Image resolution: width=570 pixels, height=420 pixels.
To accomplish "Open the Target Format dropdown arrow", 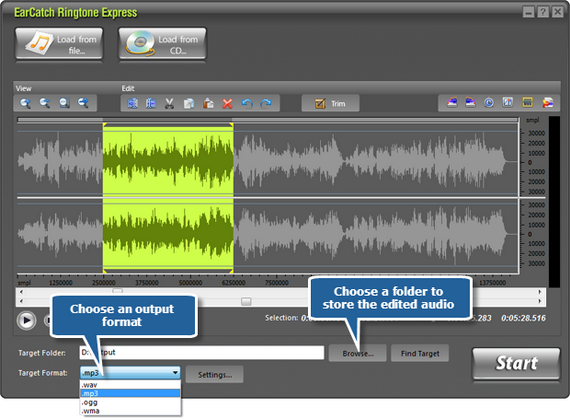I will click(x=175, y=373).
